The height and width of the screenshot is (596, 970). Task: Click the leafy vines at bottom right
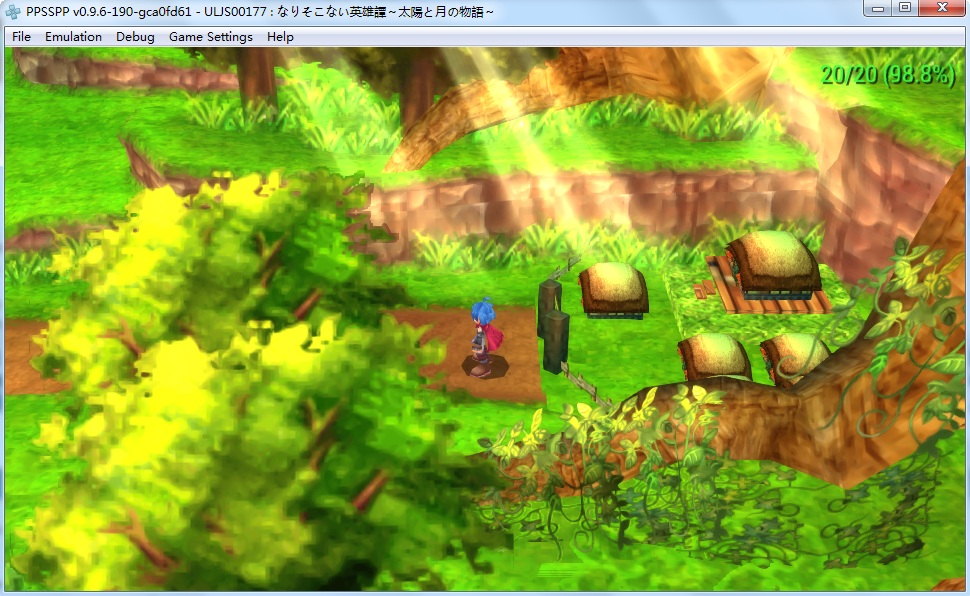click(x=700, y=500)
